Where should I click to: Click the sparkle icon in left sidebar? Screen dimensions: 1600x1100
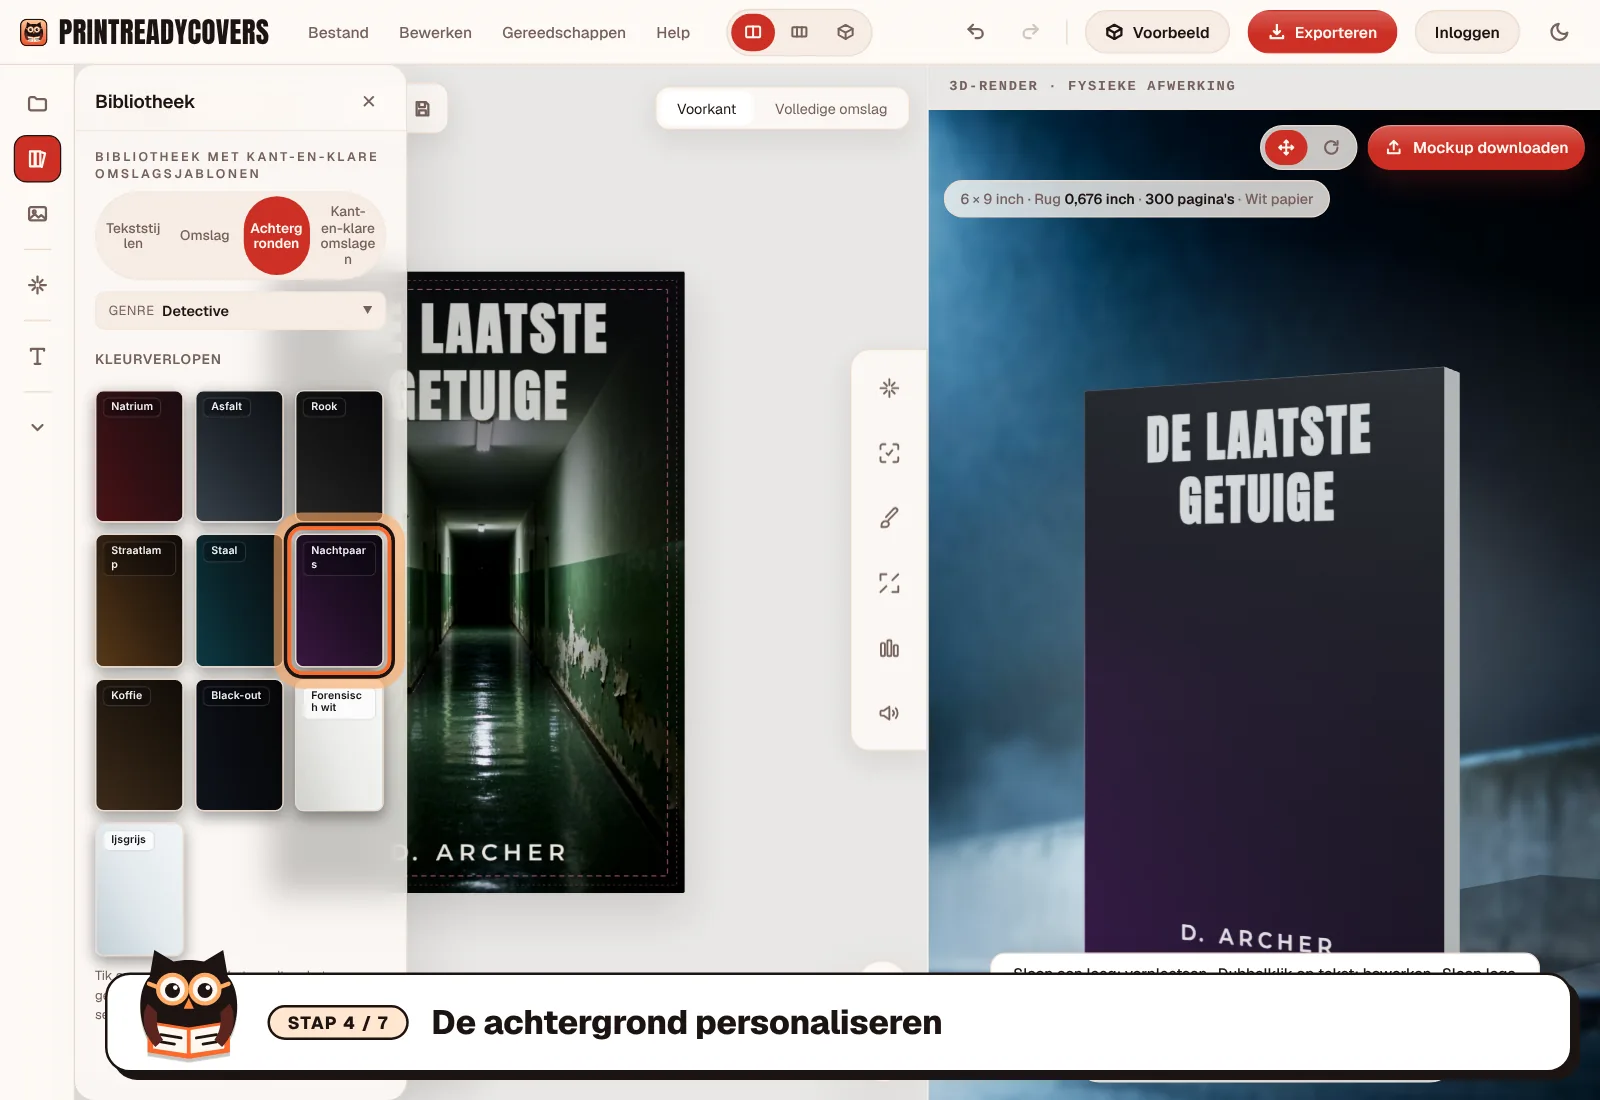[x=37, y=285]
